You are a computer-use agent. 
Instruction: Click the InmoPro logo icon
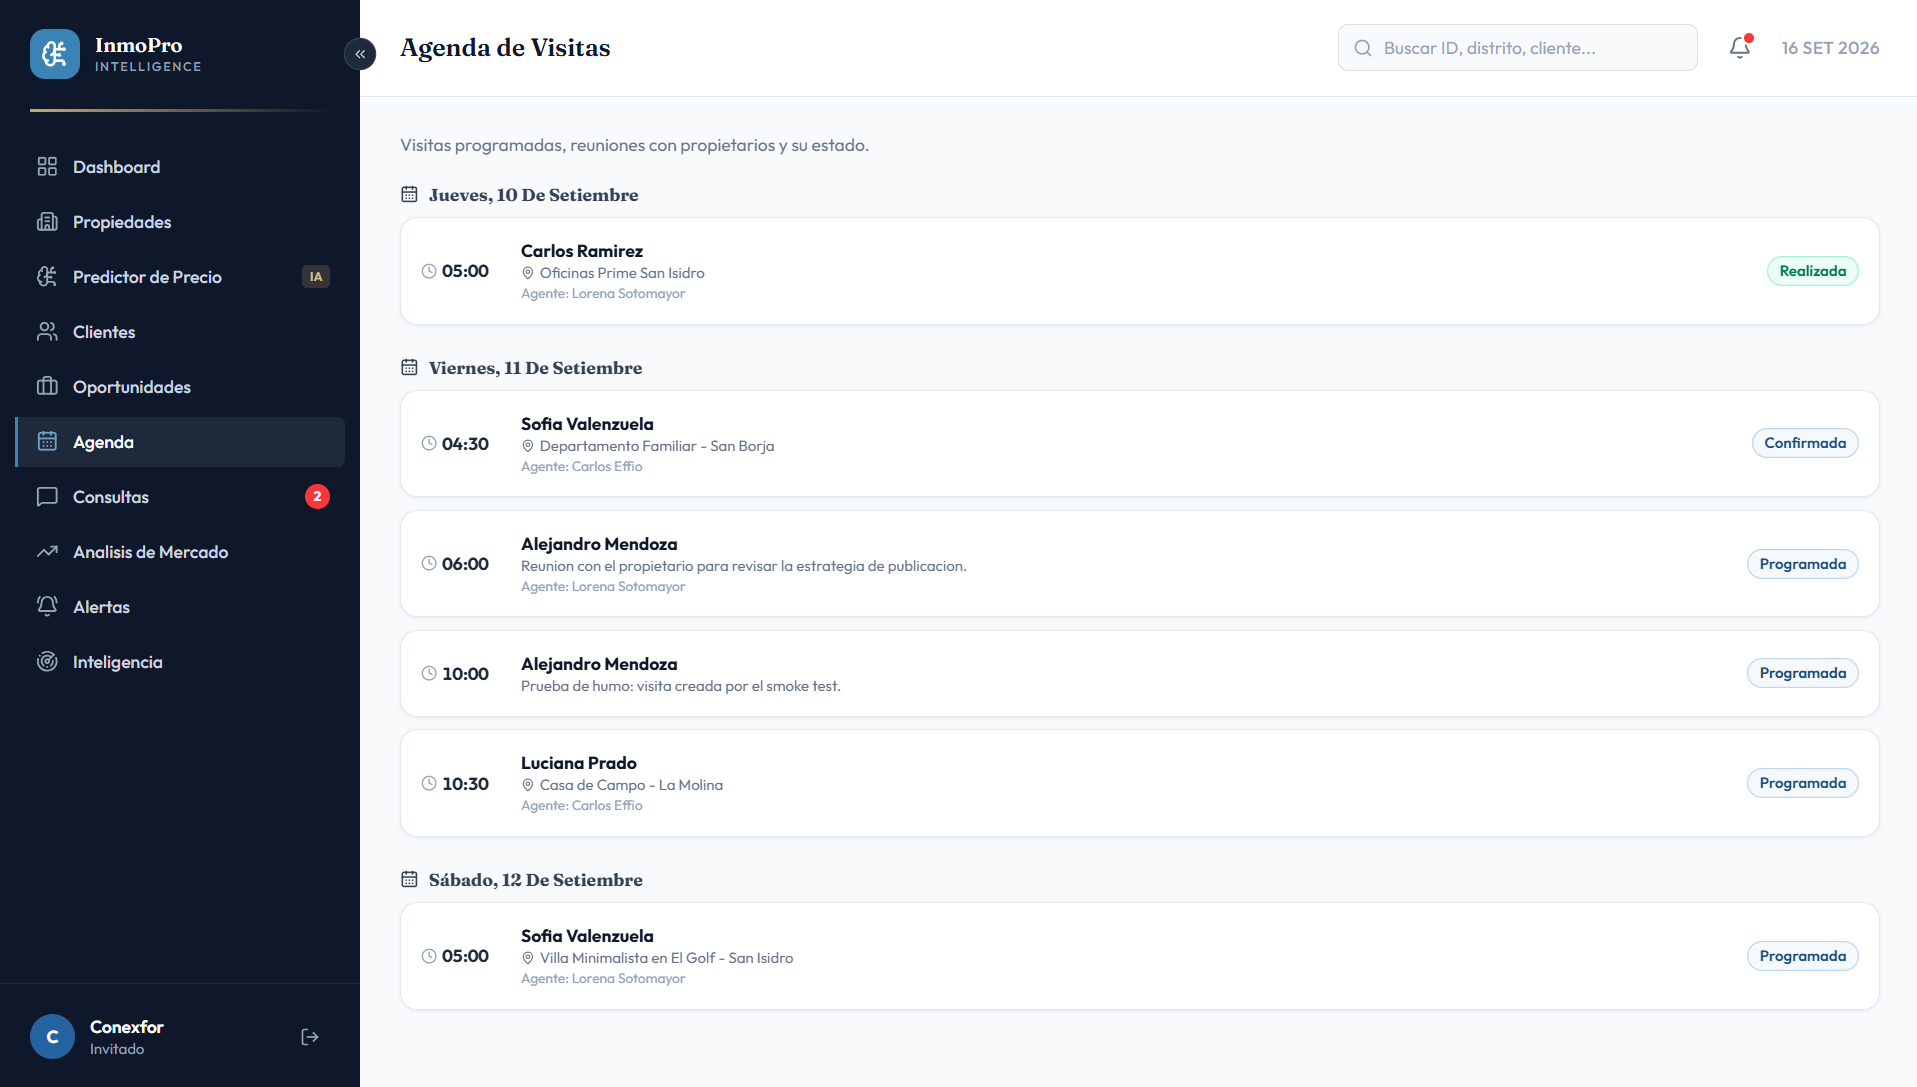point(55,54)
